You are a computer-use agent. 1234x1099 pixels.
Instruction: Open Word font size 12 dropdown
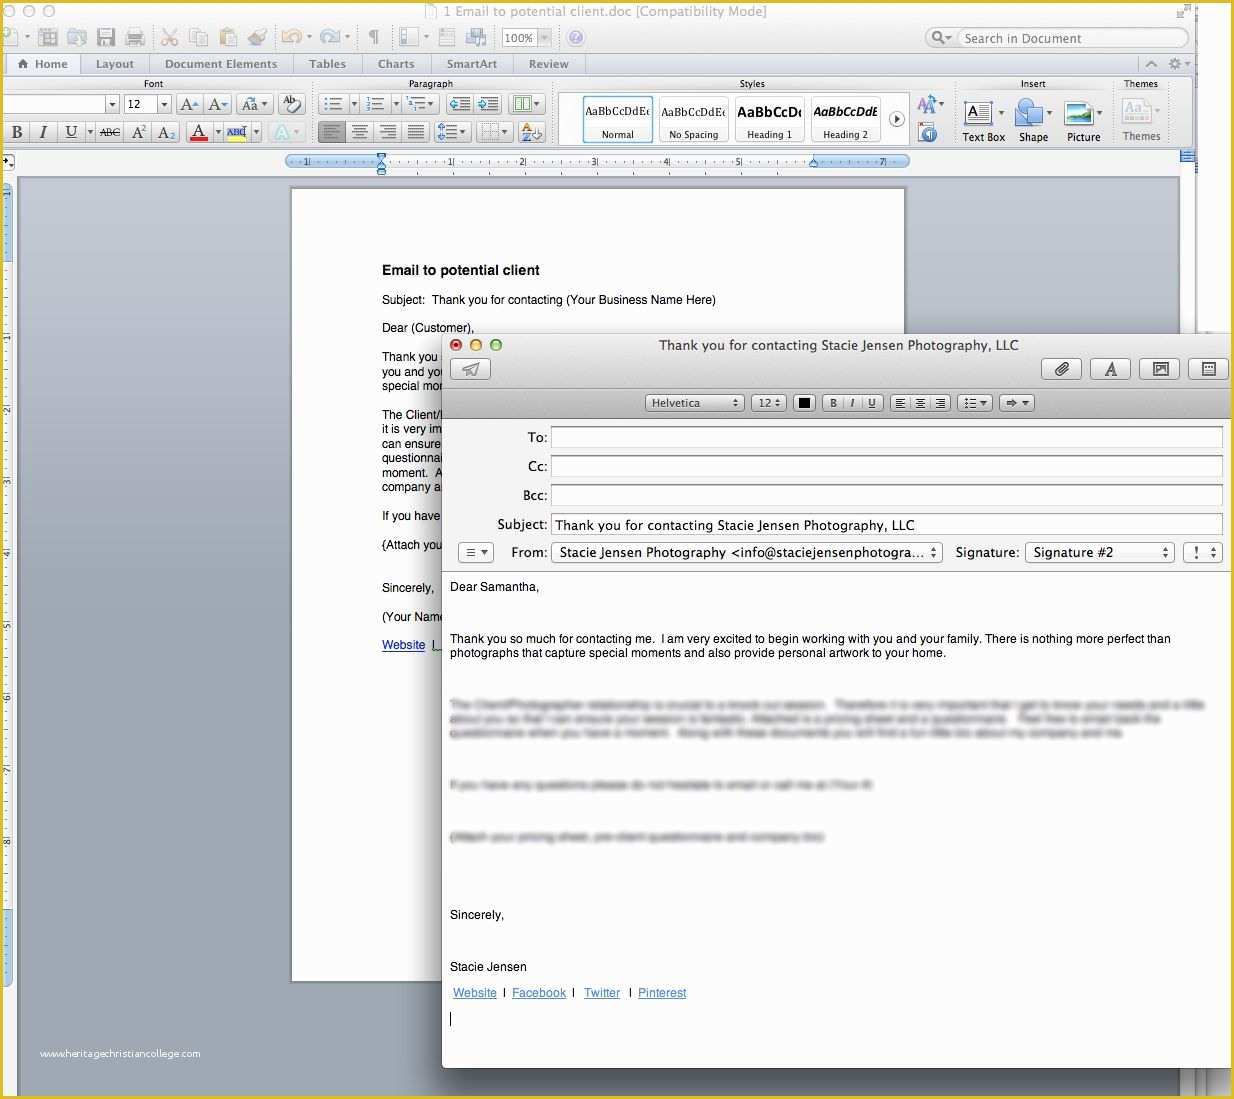[164, 104]
